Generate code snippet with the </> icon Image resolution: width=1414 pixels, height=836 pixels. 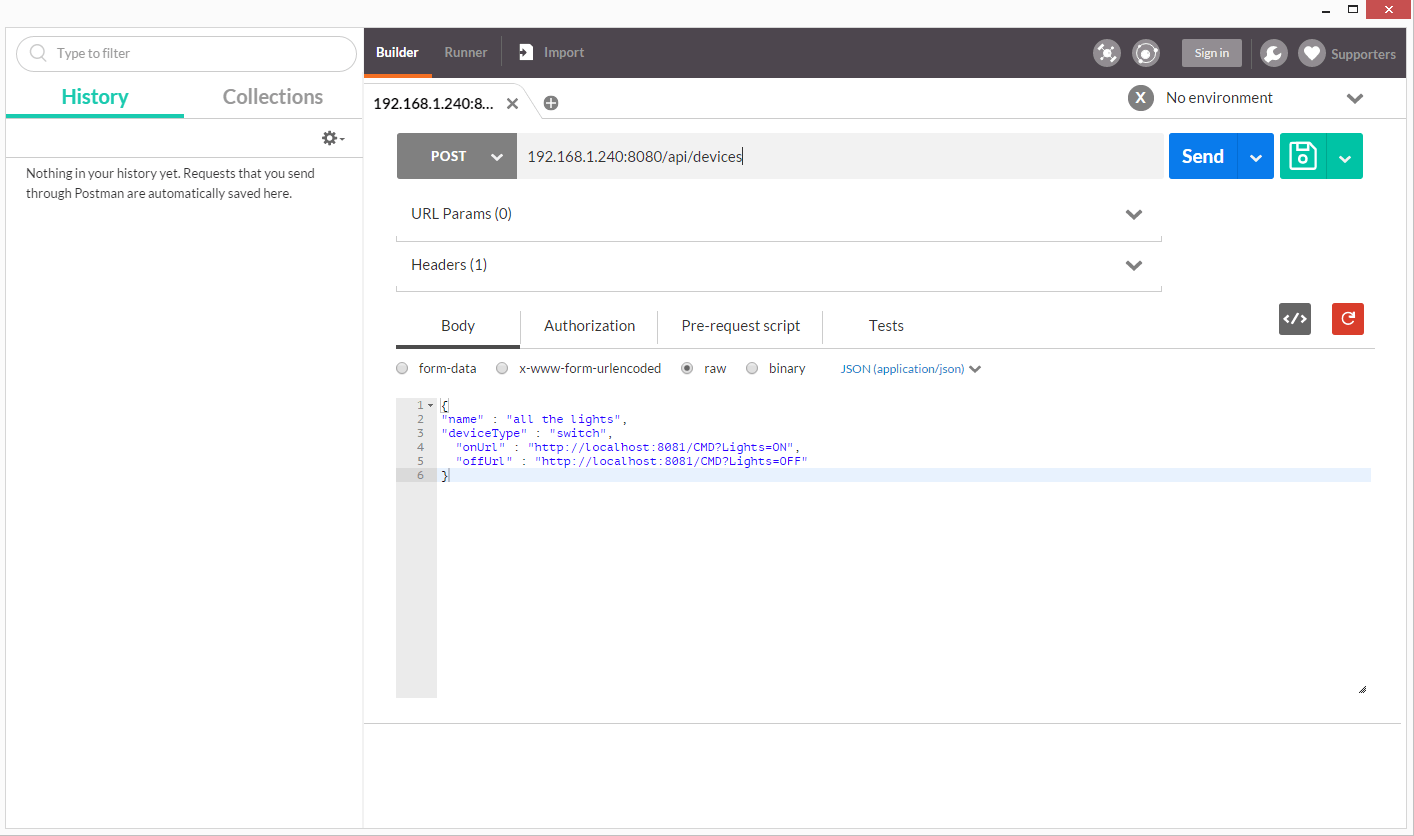(1295, 319)
